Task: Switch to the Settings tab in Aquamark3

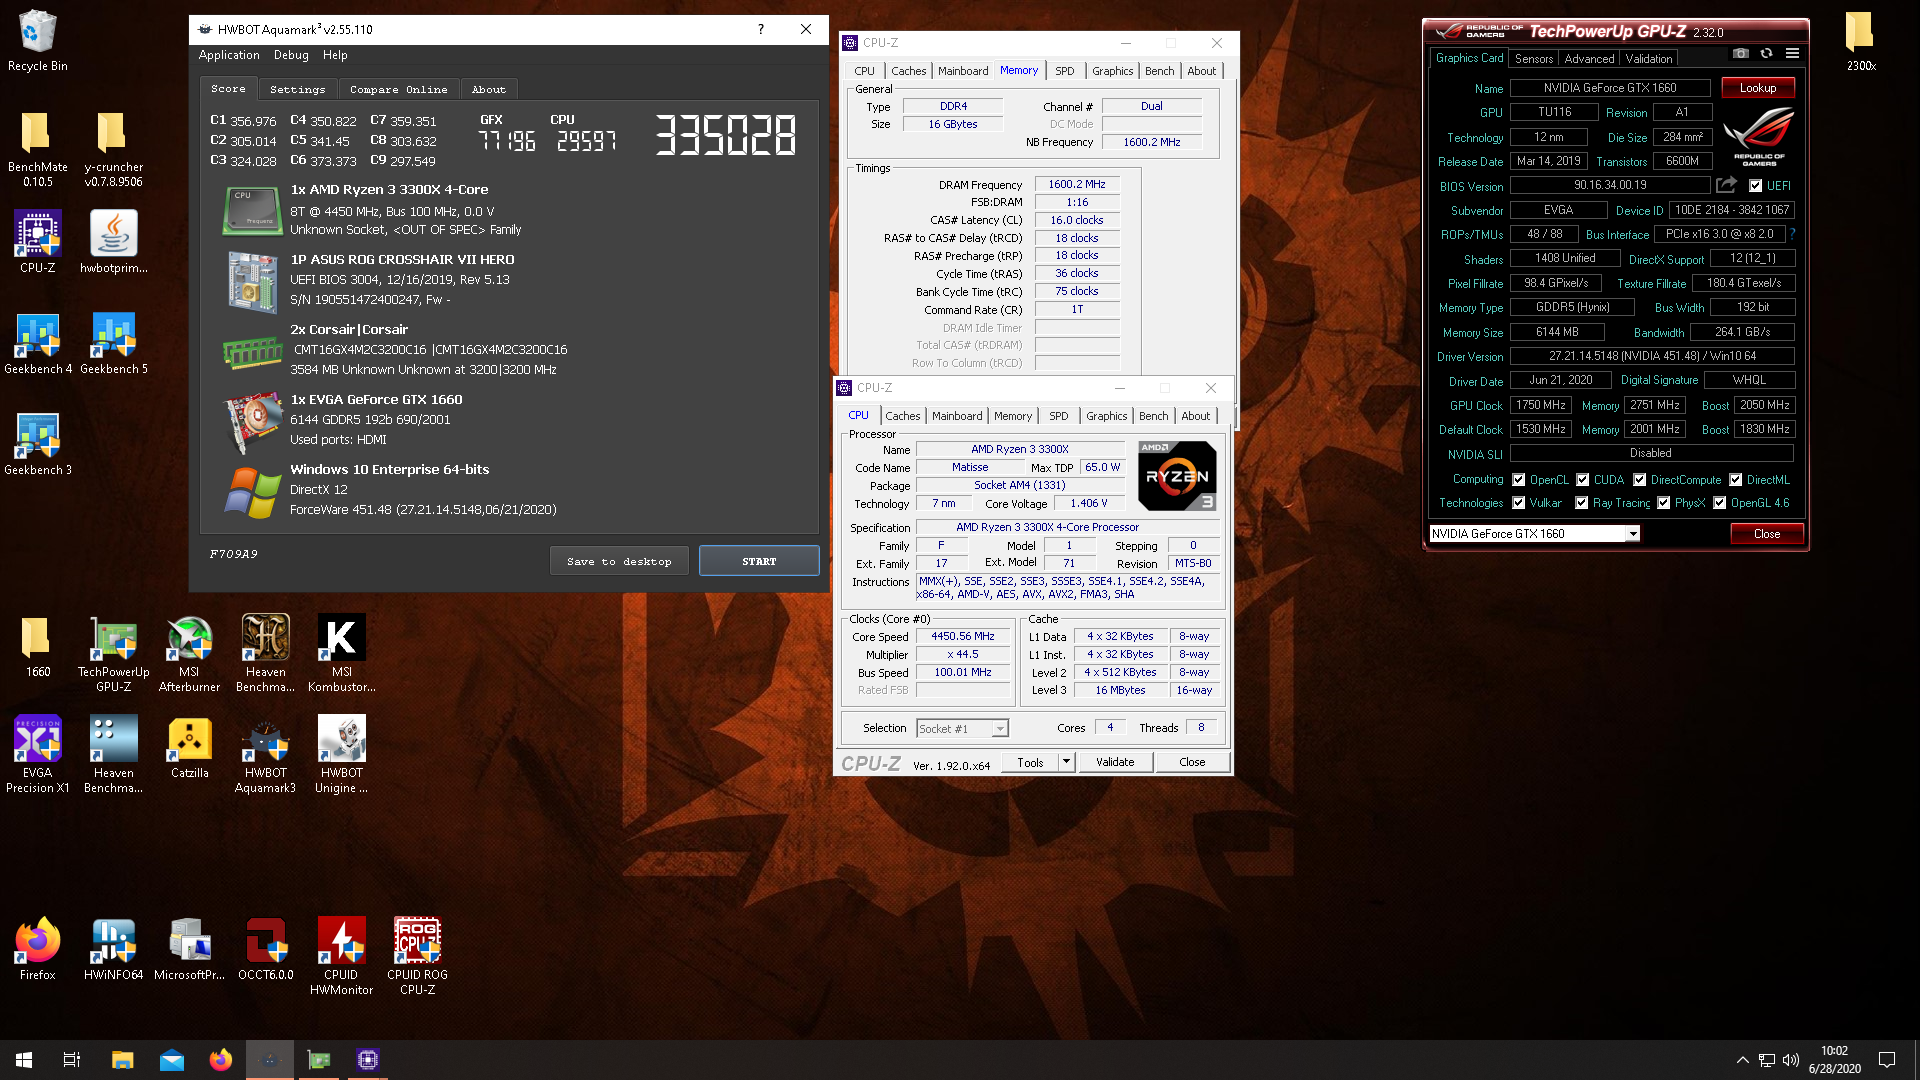Action: (x=297, y=89)
